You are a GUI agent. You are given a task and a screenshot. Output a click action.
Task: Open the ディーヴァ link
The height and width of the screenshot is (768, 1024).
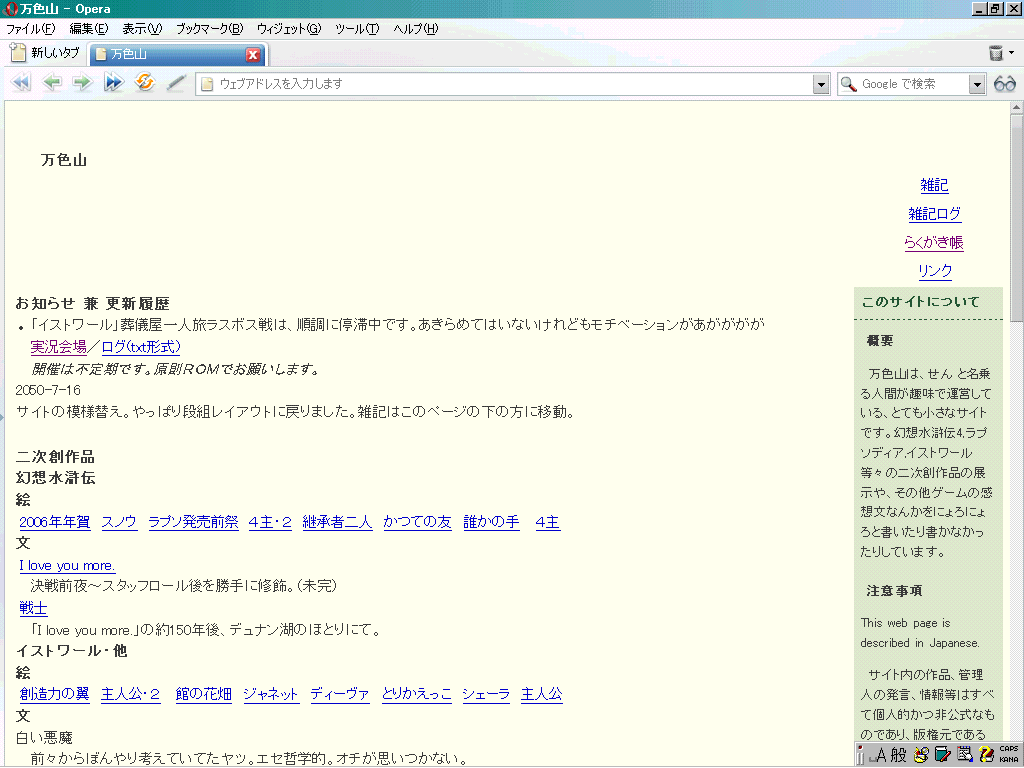[x=340, y=694]
